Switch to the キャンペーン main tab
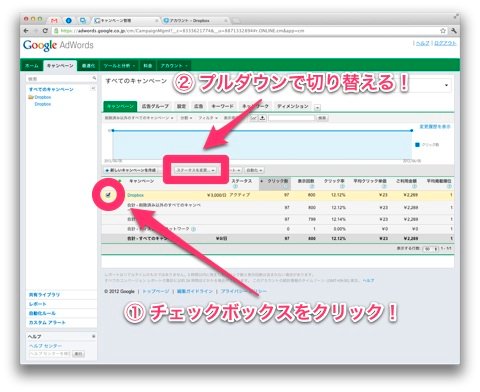480x392 pixels. tap(60, 66)
